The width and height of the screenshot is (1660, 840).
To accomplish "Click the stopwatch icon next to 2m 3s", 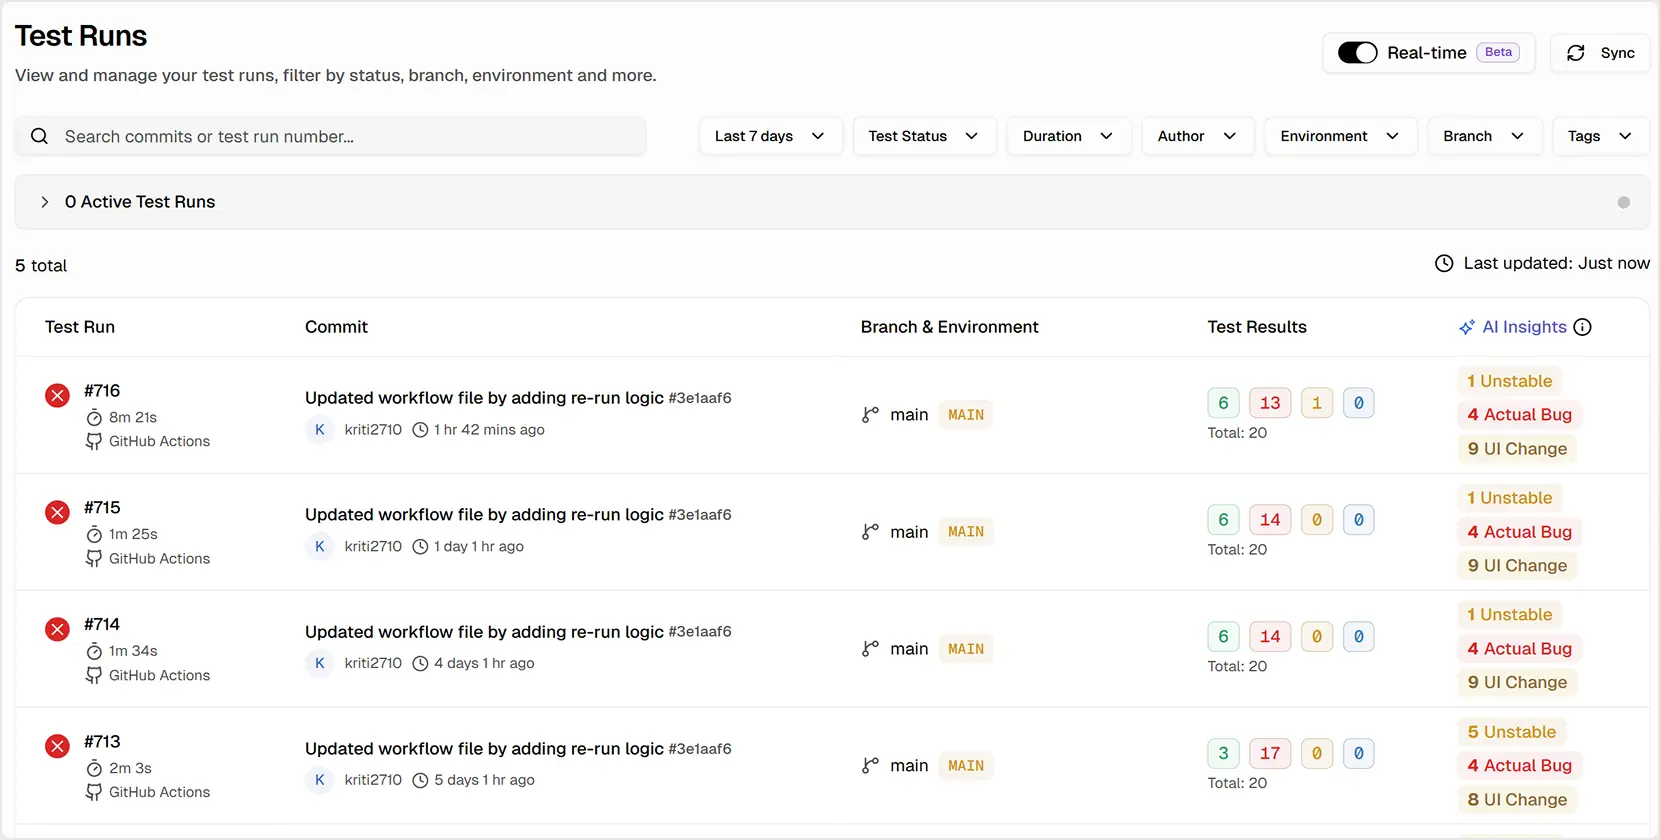I will point(94,768).
